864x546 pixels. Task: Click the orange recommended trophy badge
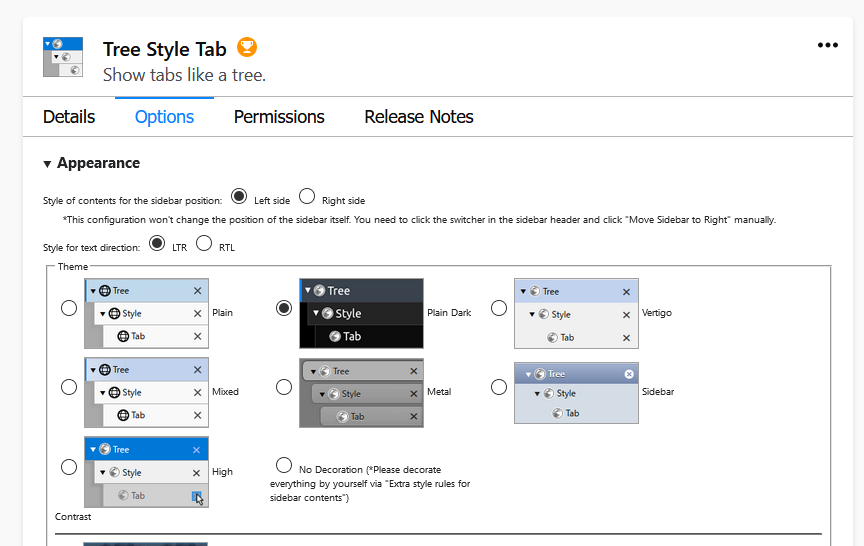point(247,47)
